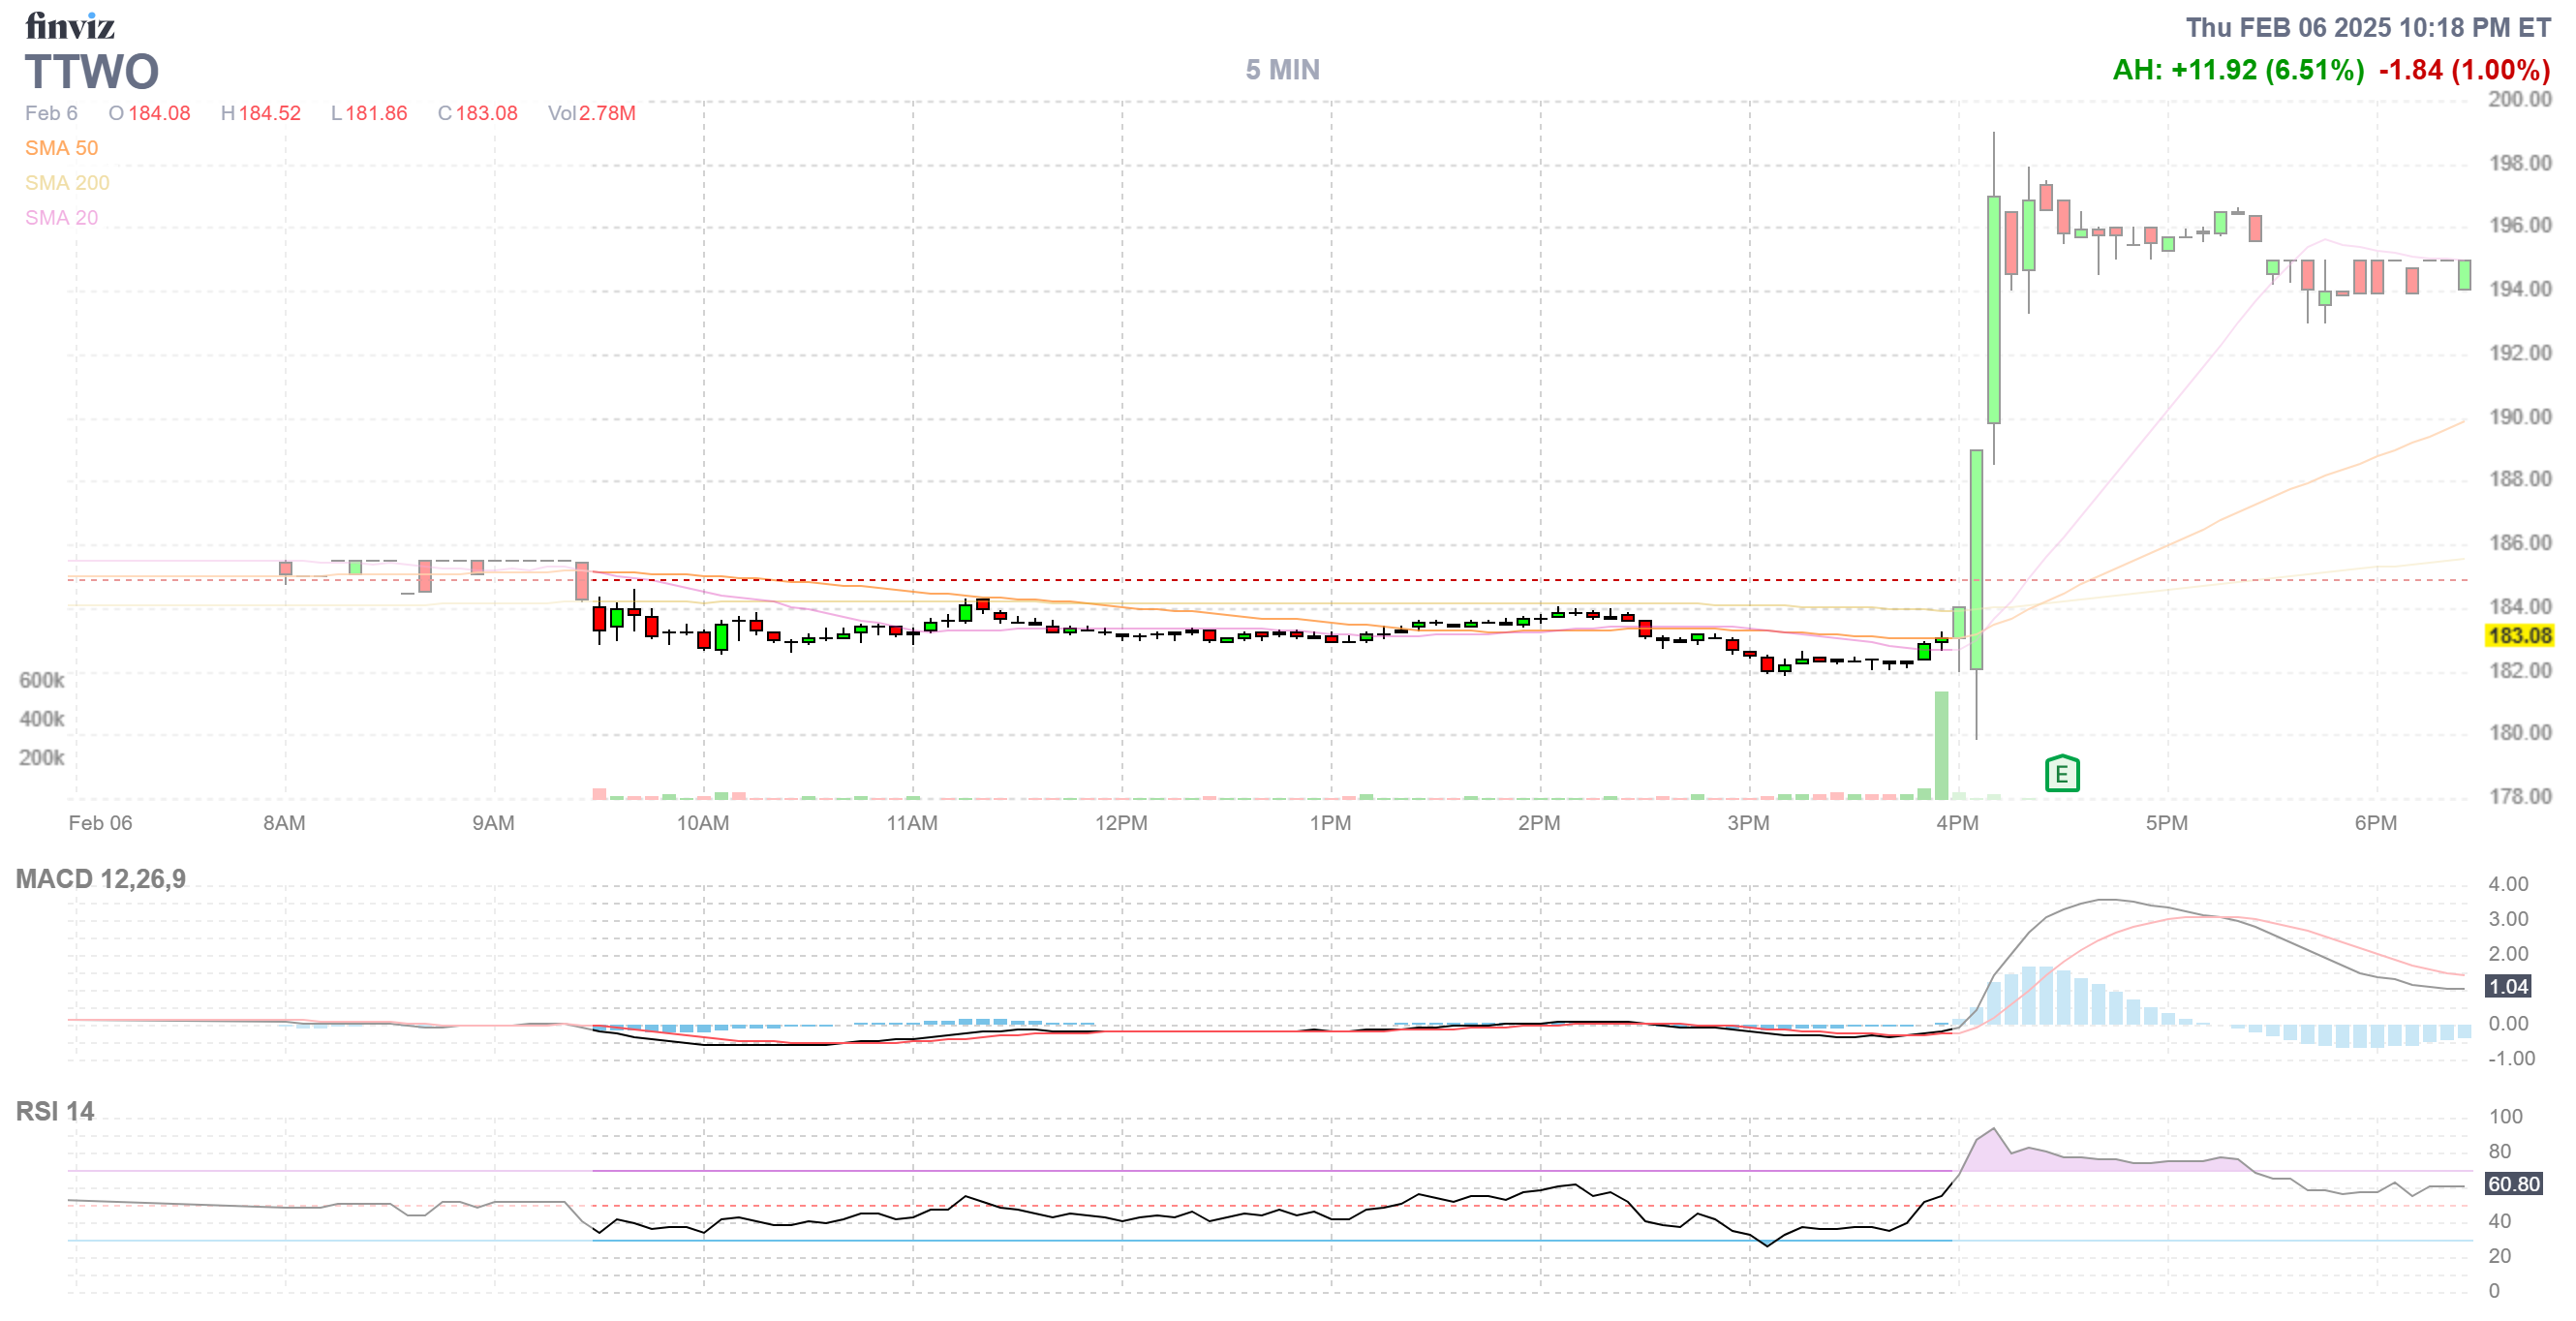This screenshot has height=1321, width=2576.
Task: Click the 60.80 RSI value badge
Action: (x=2512, y=1184)
